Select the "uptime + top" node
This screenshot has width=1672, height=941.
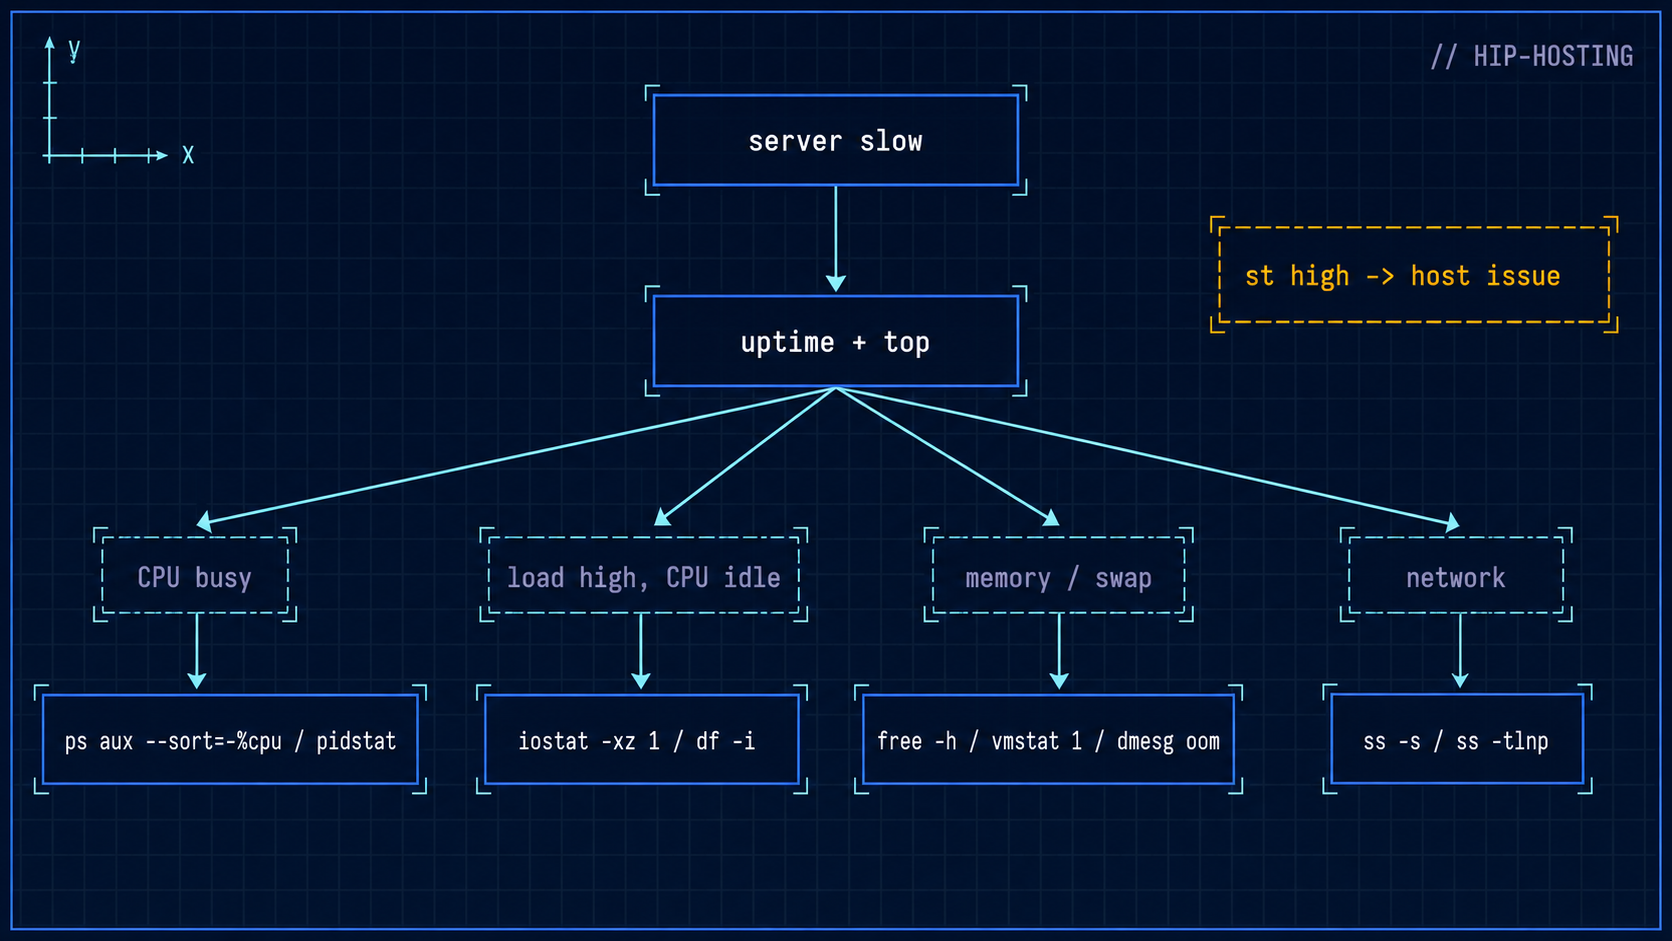(836, 341)
